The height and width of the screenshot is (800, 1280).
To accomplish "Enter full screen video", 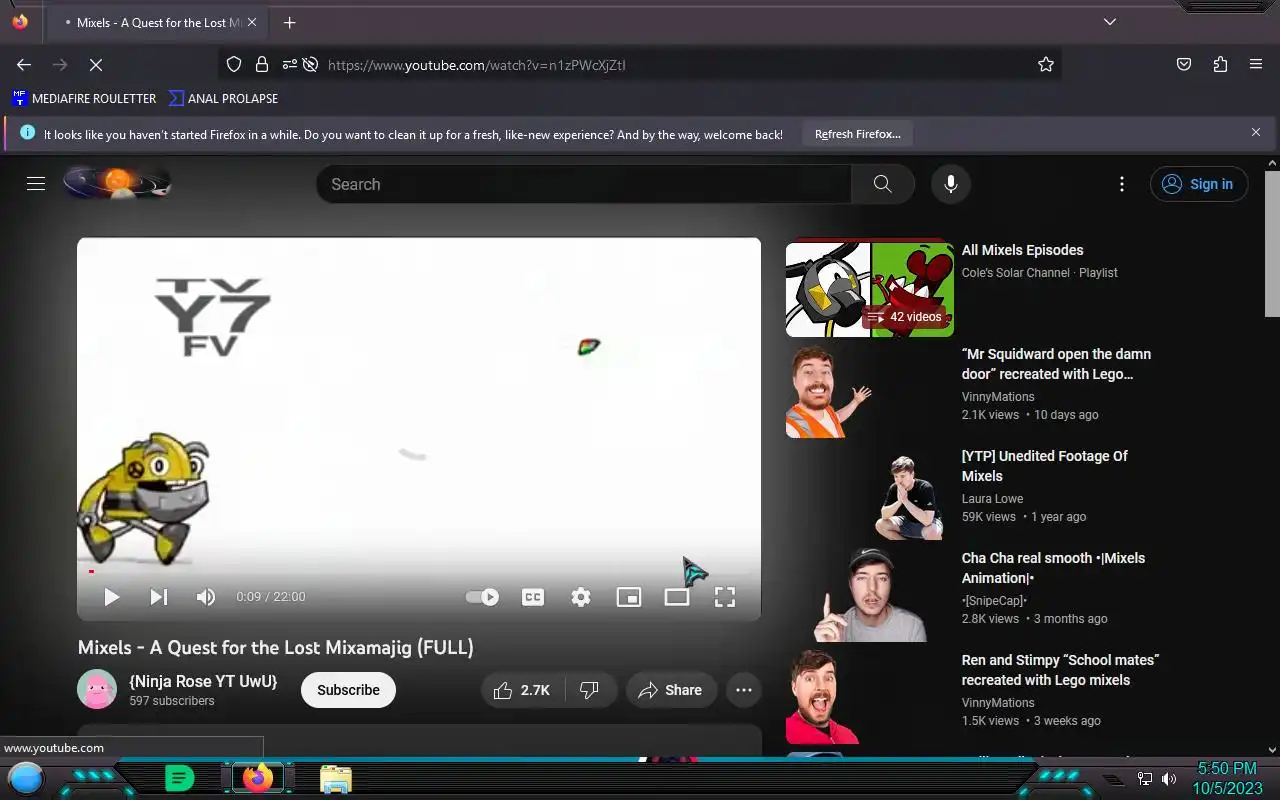I will [x=725, y=597].
